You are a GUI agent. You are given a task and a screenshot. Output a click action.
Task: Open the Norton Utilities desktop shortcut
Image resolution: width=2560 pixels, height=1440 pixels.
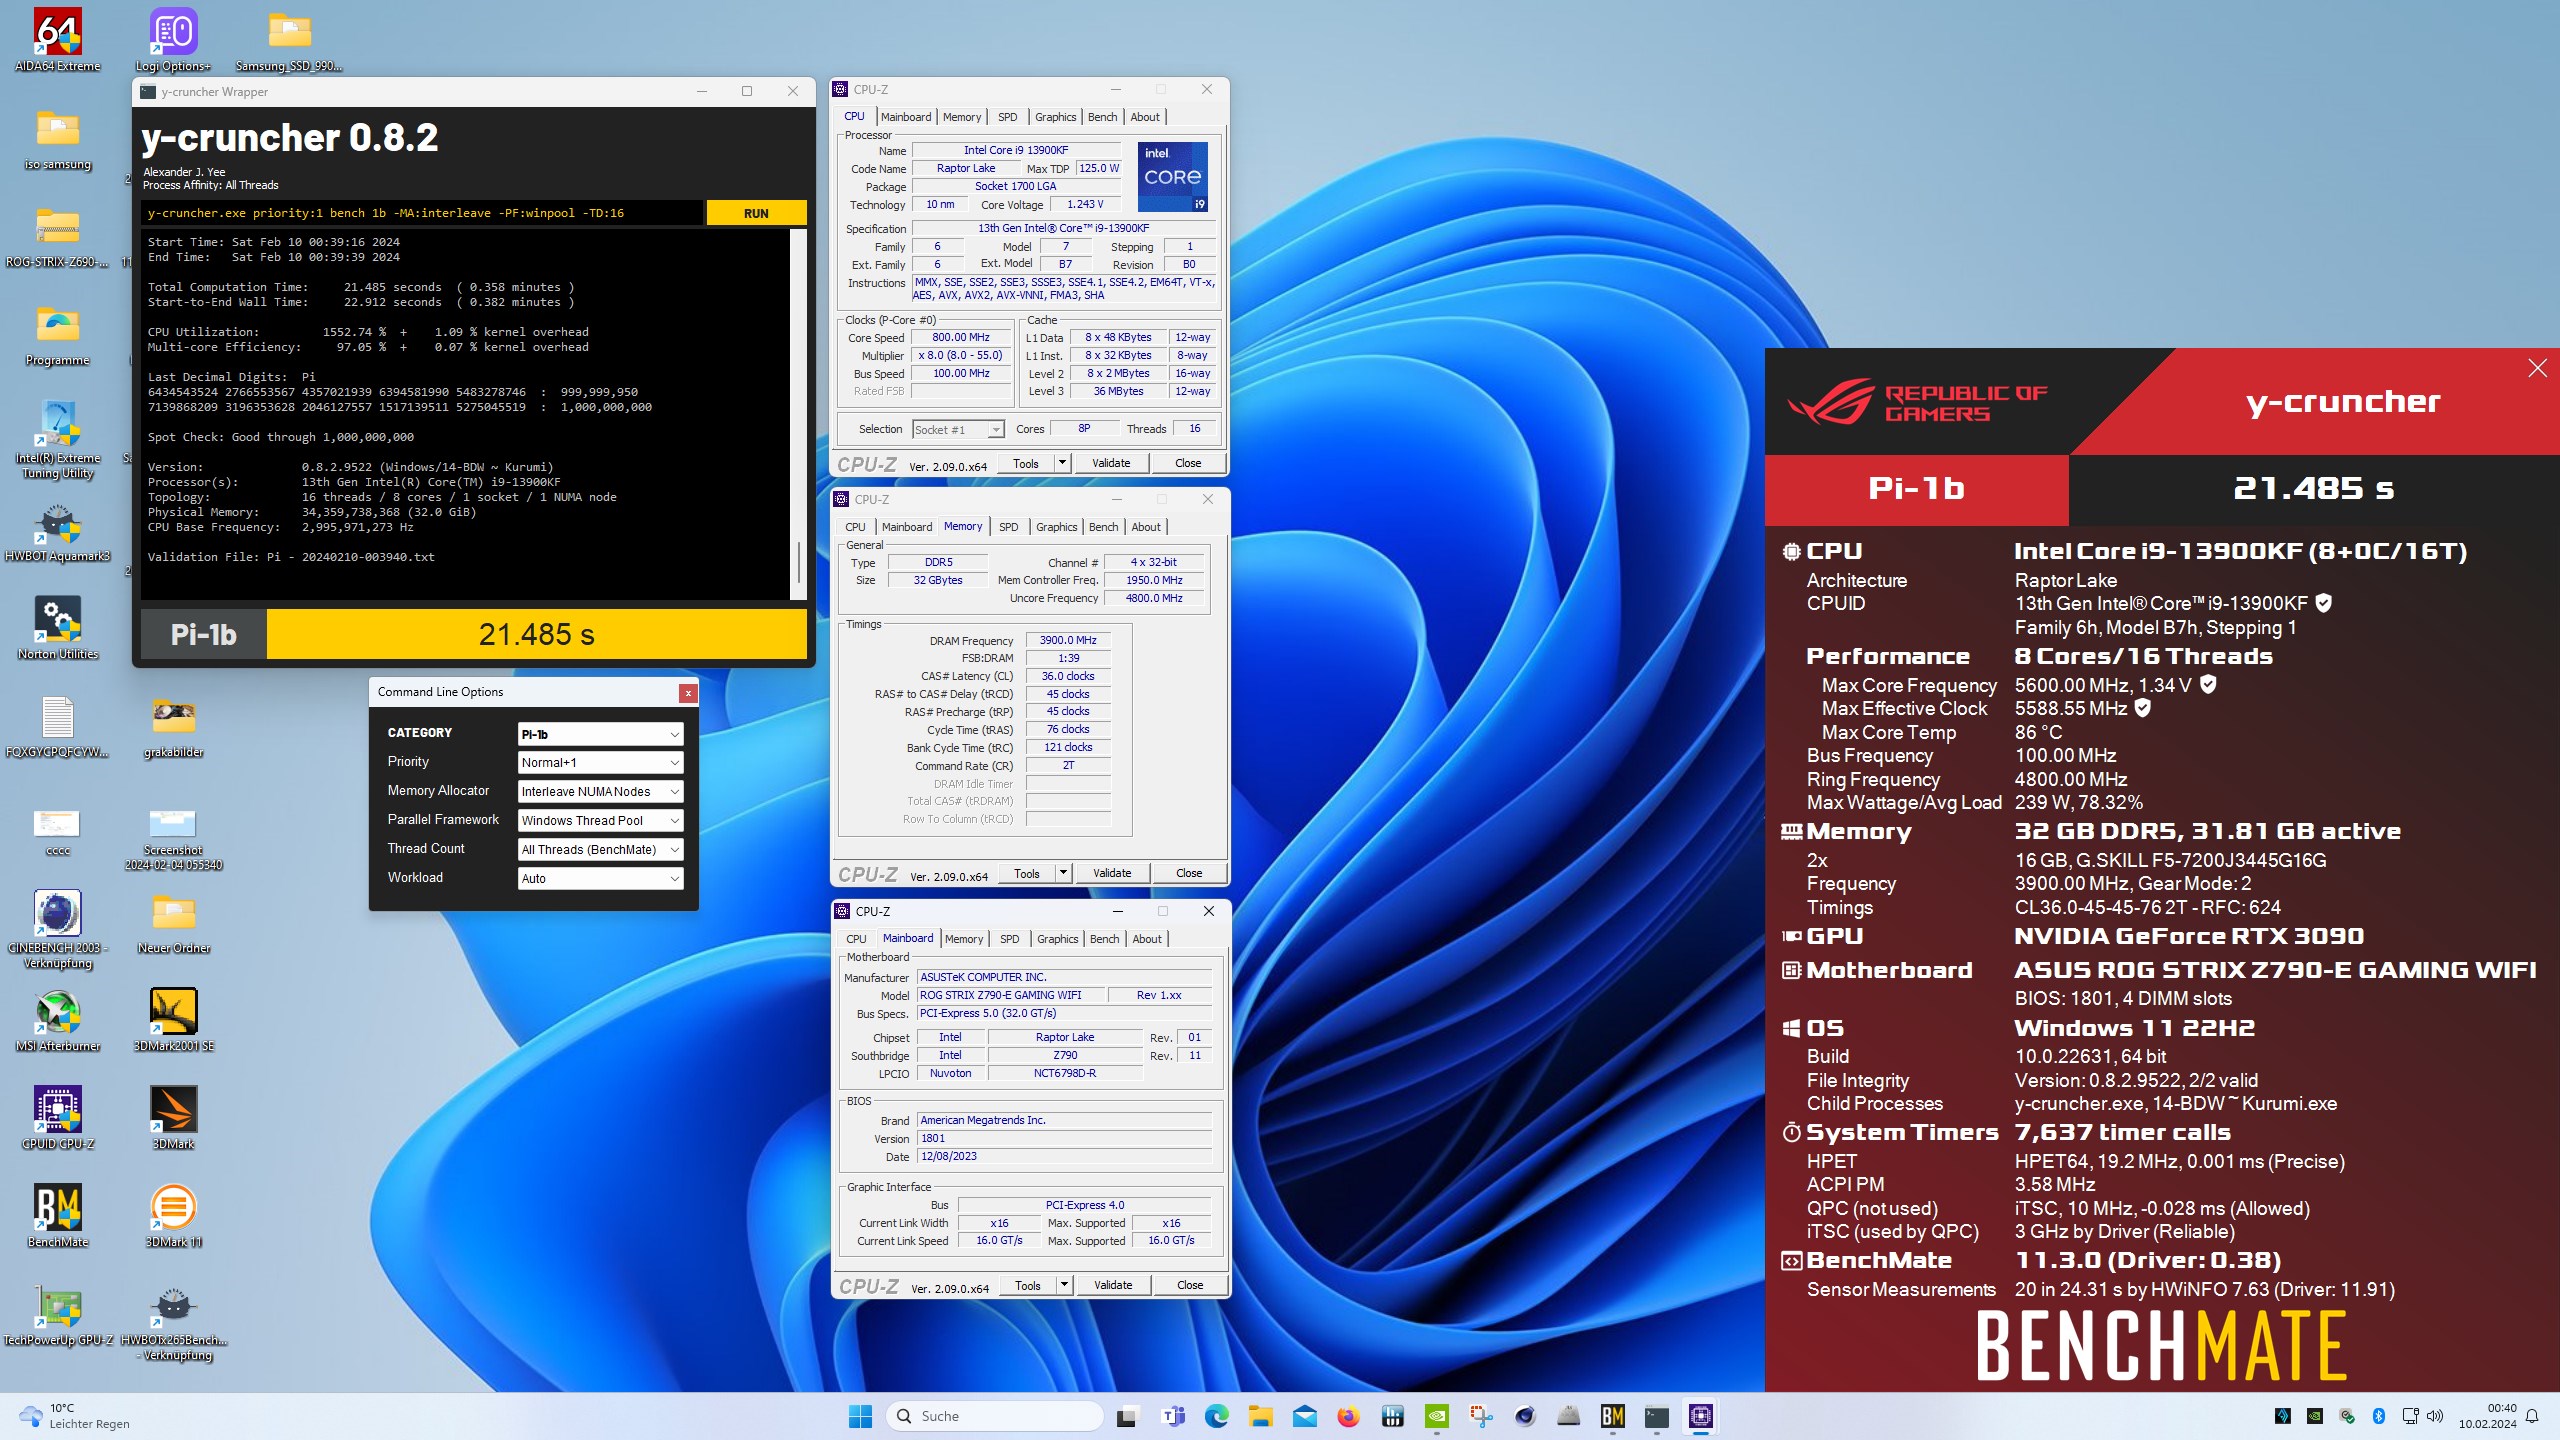(58, 628)
